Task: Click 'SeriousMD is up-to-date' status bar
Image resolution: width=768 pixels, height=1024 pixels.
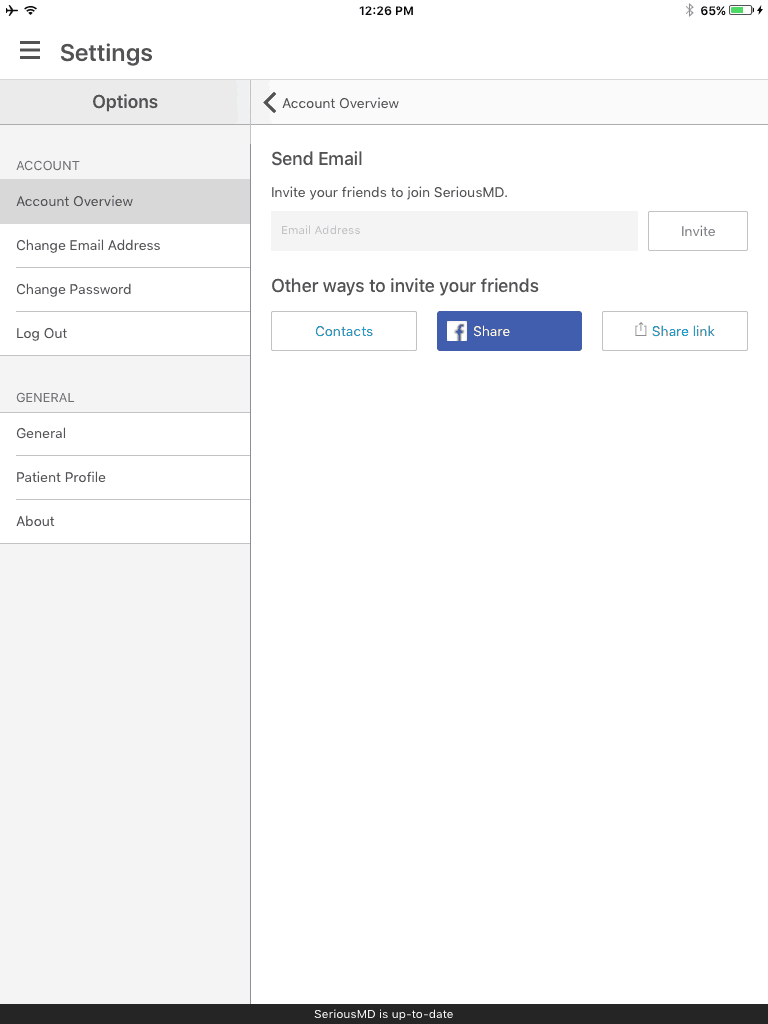Action: pyautogui.click(x=384, y=1014)
